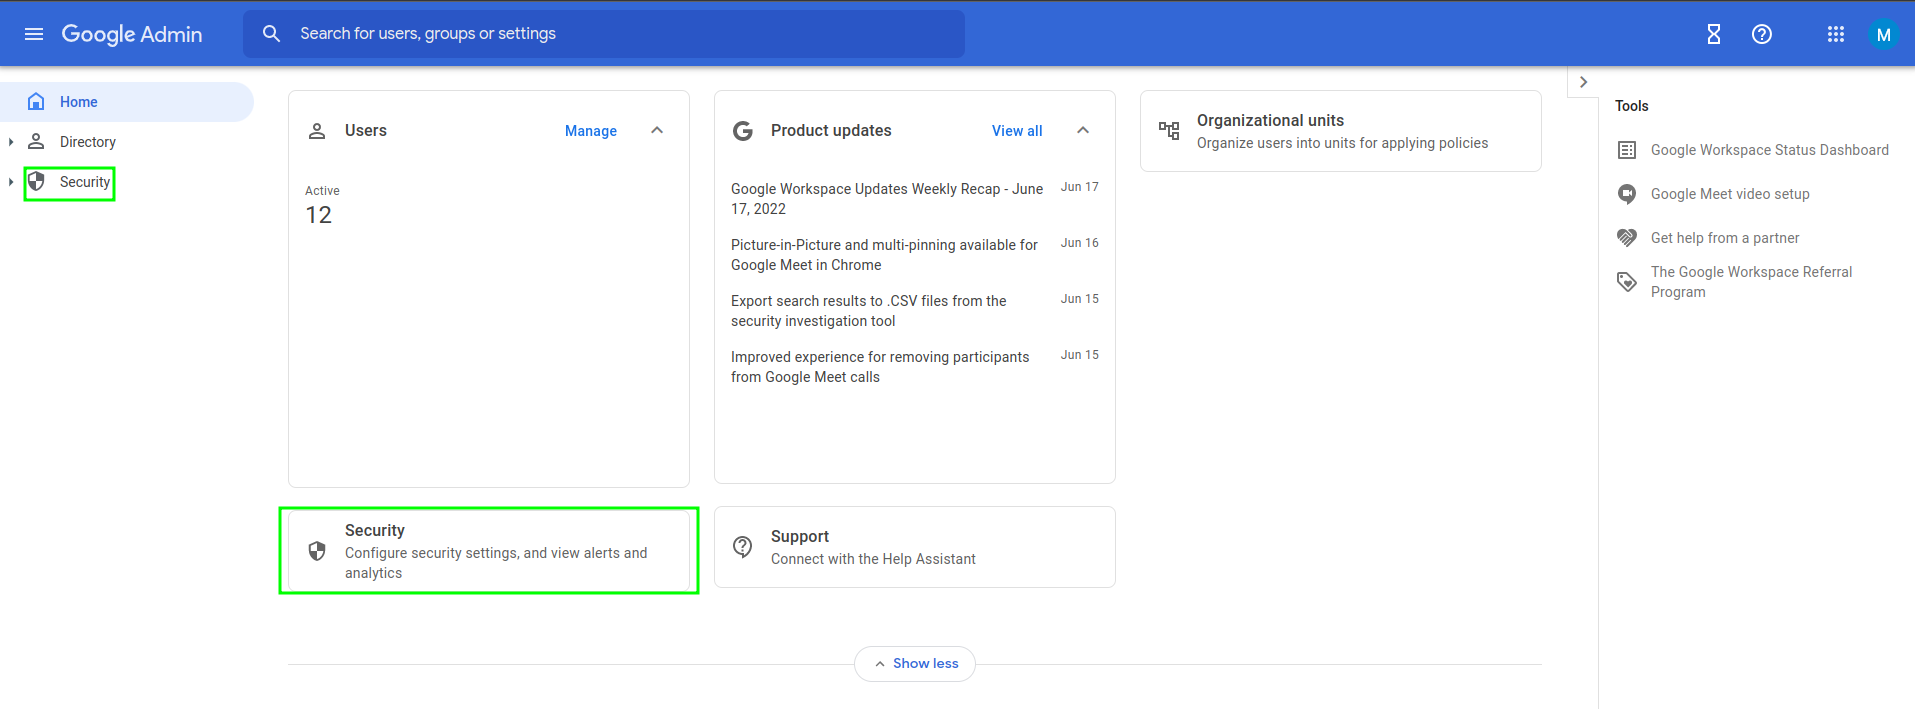This screenshot has width=1915, height=709.
Task: Collapse the Product updates card
Action: tap(1083, 131)
